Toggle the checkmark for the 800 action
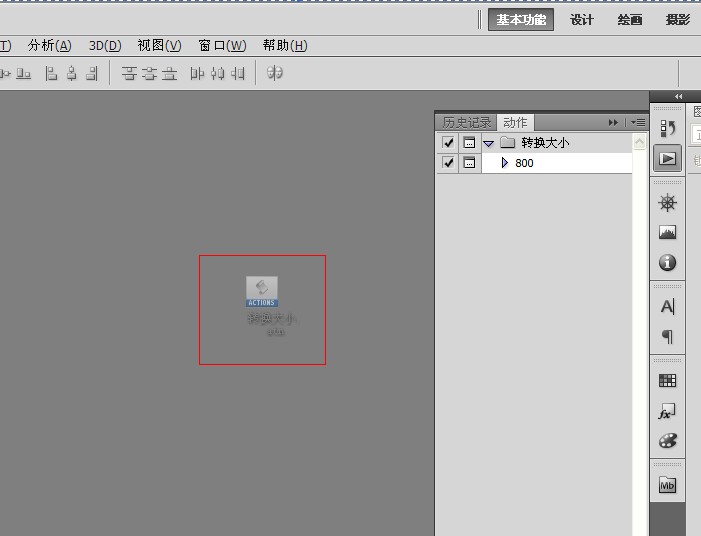This screenshot has height=536, width=701. pyautogui.click(x=448, y=163)
